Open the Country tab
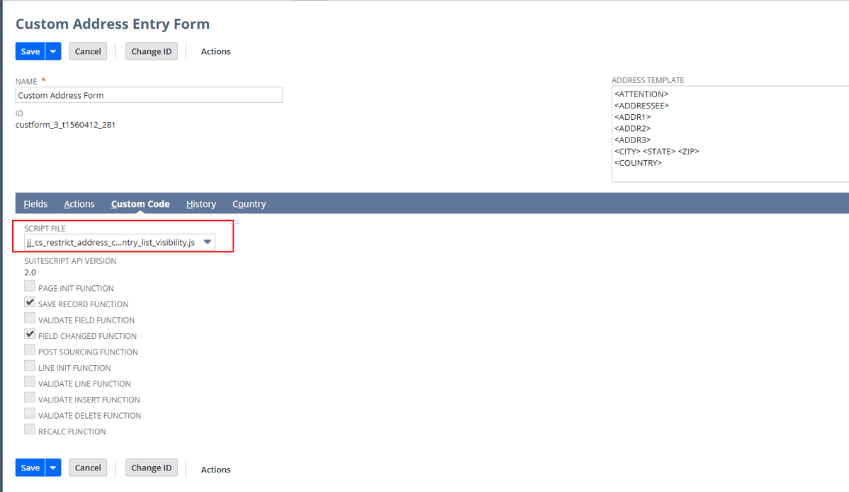The height and width of the screenshot is (492, 849). (x=249, y=204)
